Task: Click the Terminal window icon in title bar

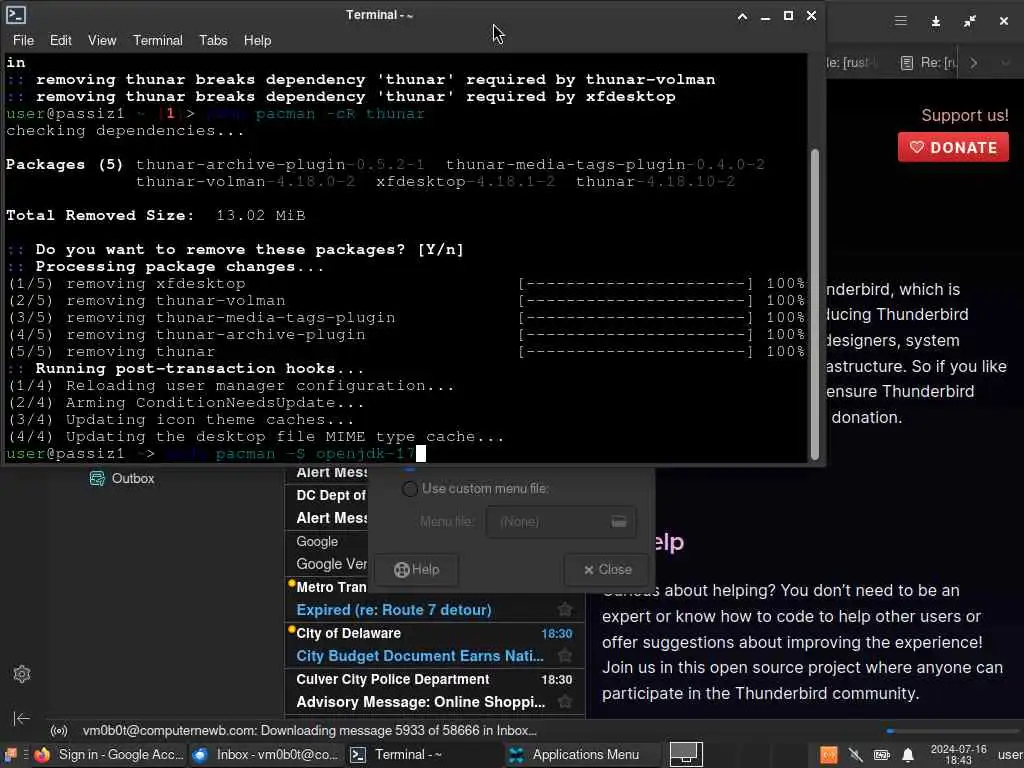Action: click(x=16, y=15)
